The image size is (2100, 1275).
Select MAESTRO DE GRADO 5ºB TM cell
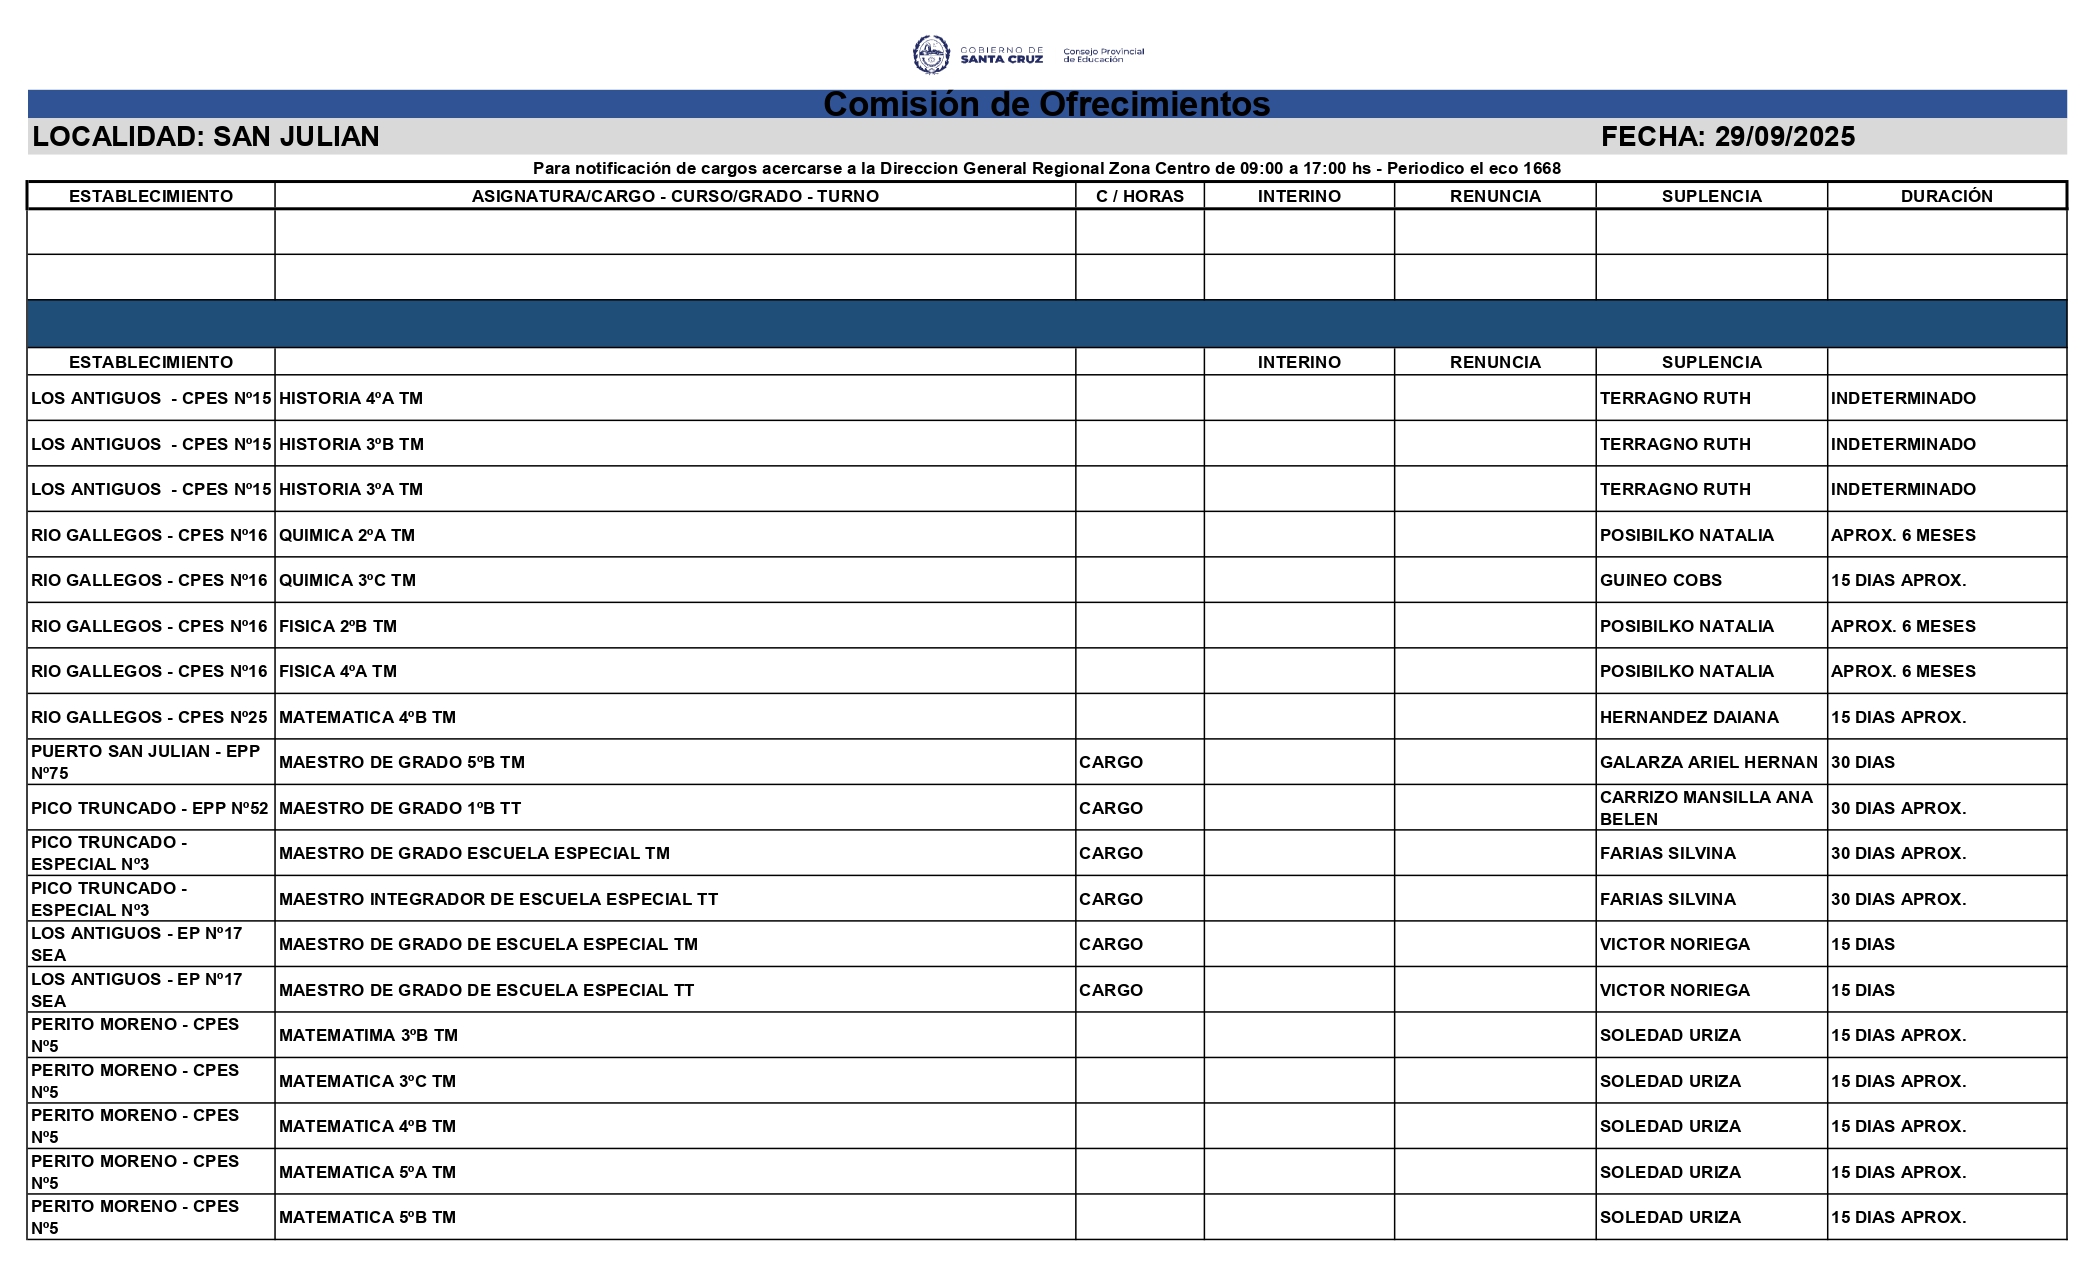pyautogui.click(x=401, y=762)
